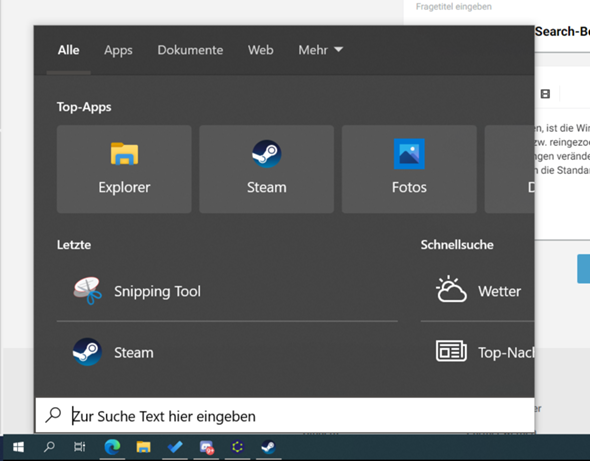Open File Explorer from the taskbar
Viewport: 590px width, 461px height.
coord(143,447)
